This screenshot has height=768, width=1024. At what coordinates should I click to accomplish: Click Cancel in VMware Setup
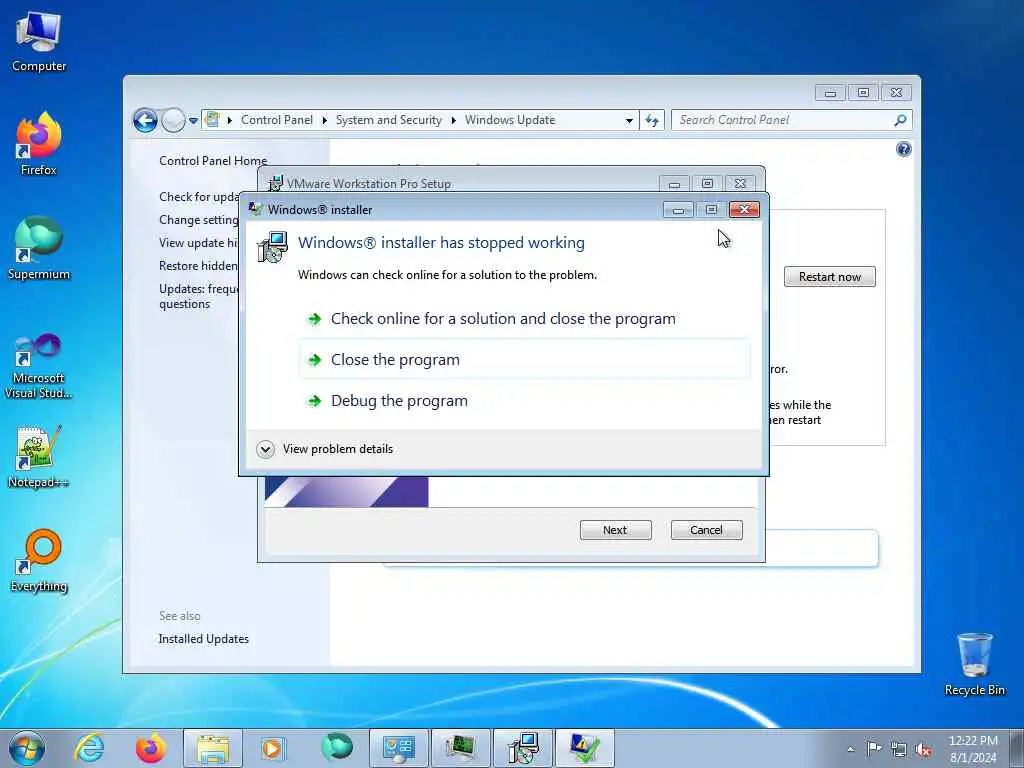click(707, 530)
